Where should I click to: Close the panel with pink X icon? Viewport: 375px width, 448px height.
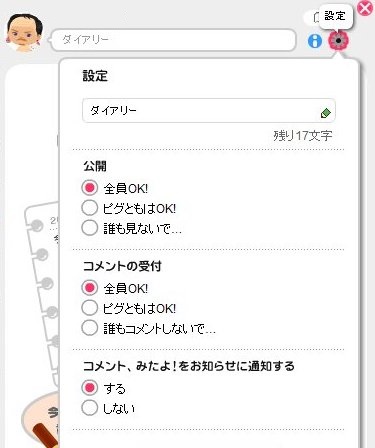(365, 7)
